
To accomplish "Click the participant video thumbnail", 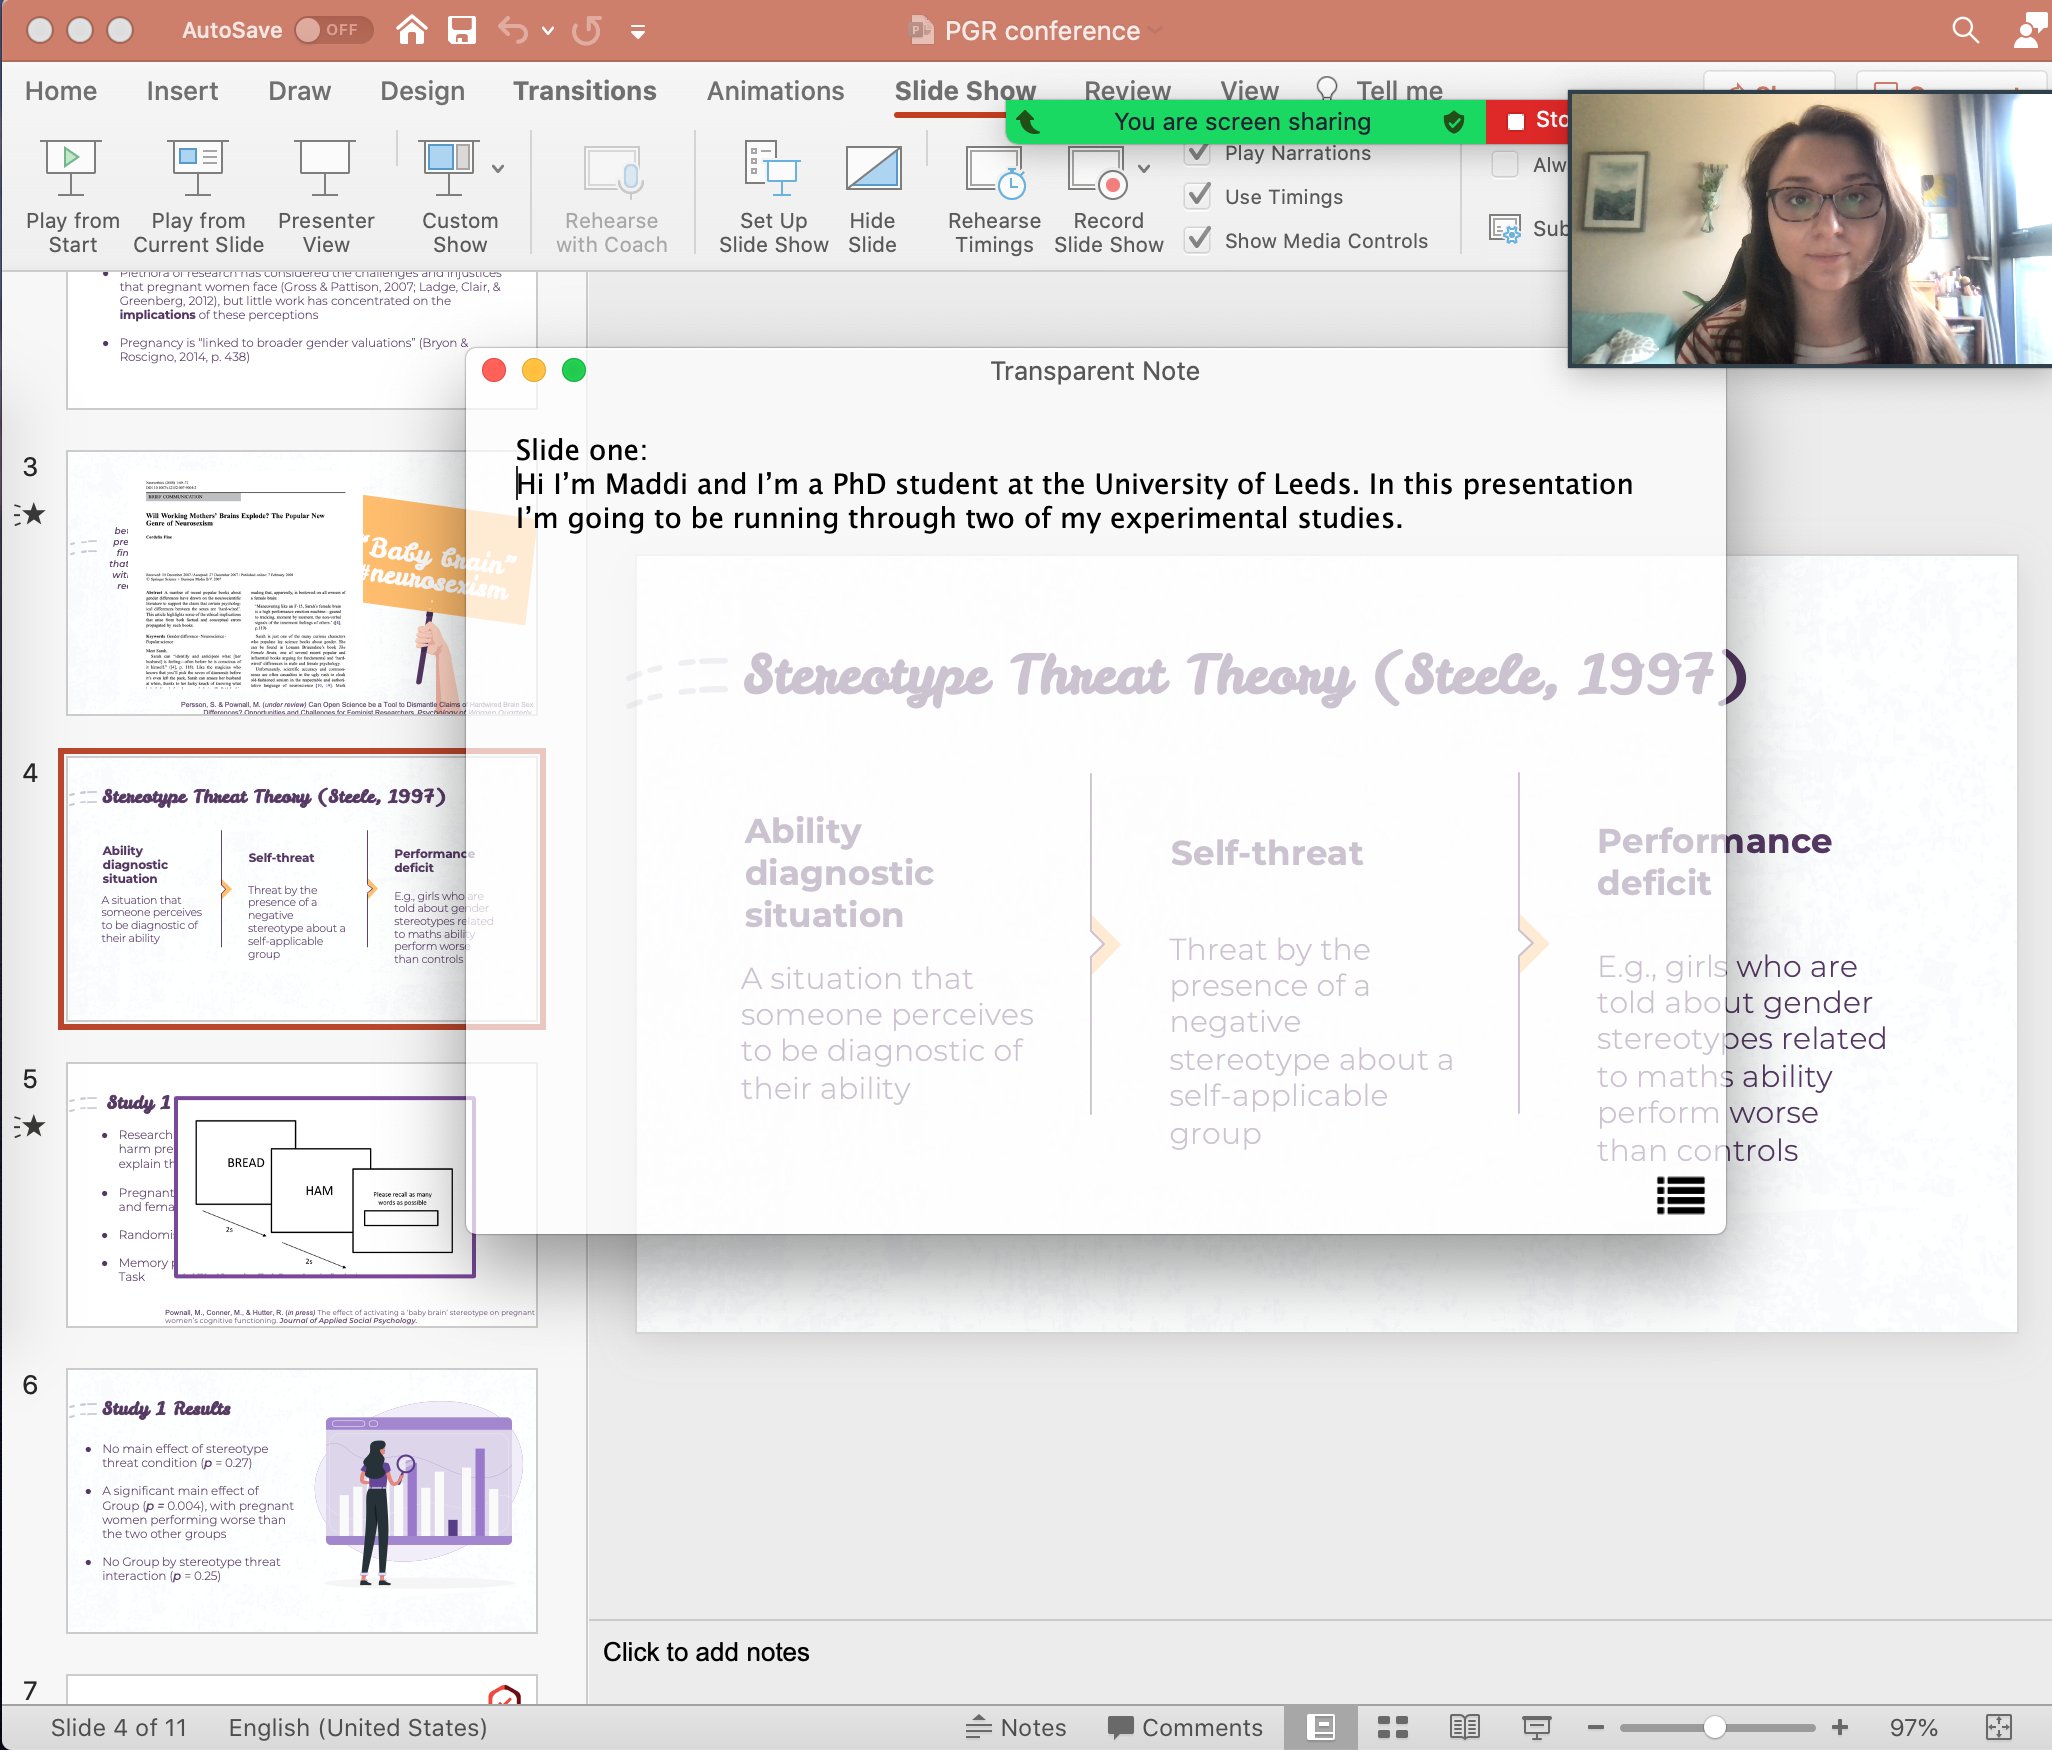I will pyautogui.click(x=1811, y=229).
